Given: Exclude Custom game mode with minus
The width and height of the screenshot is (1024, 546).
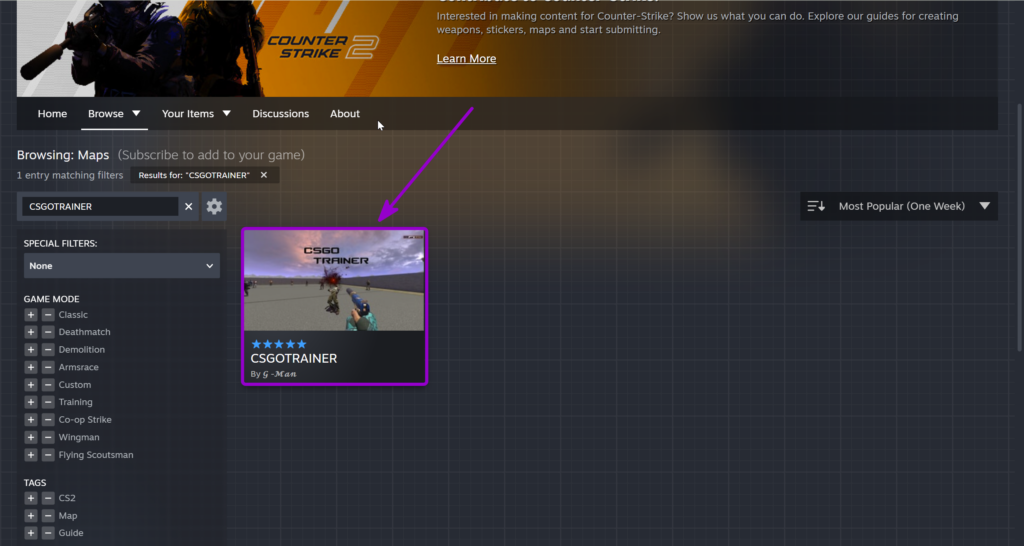Looking at the screenshot, I should tap(48, 385).
